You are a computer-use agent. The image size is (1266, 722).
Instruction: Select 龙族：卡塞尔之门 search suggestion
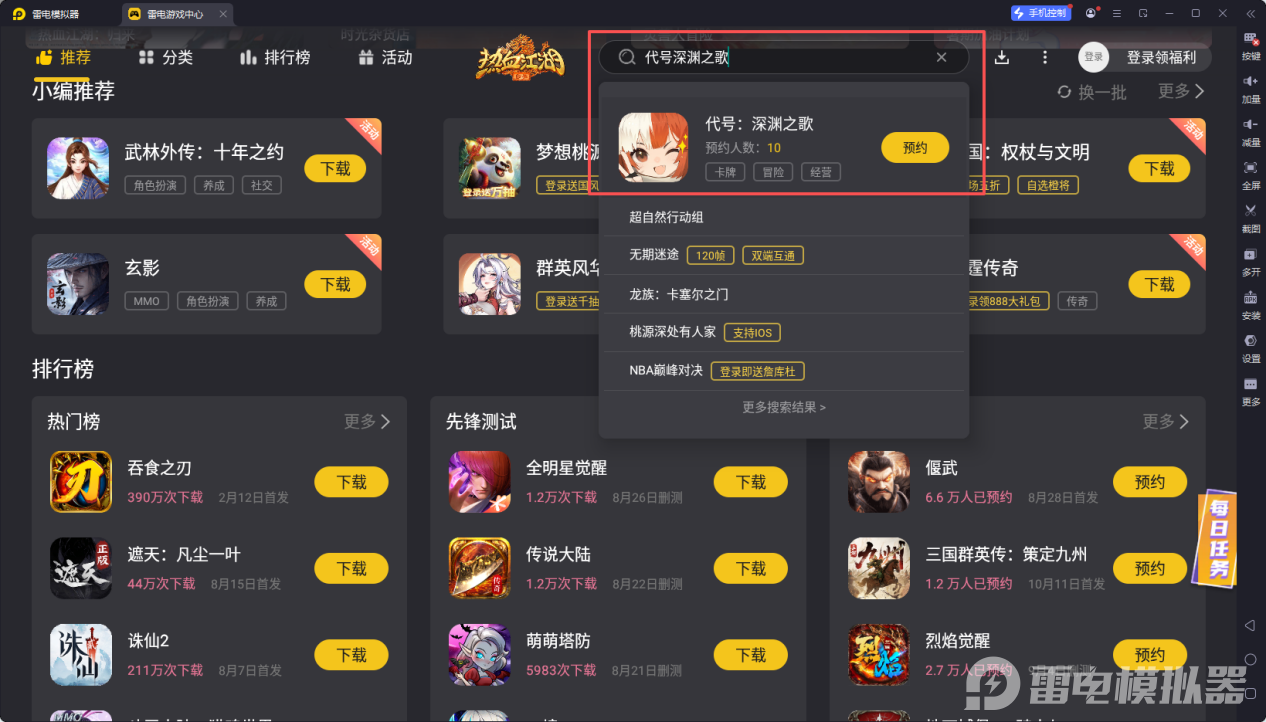(x=783, y=294)
